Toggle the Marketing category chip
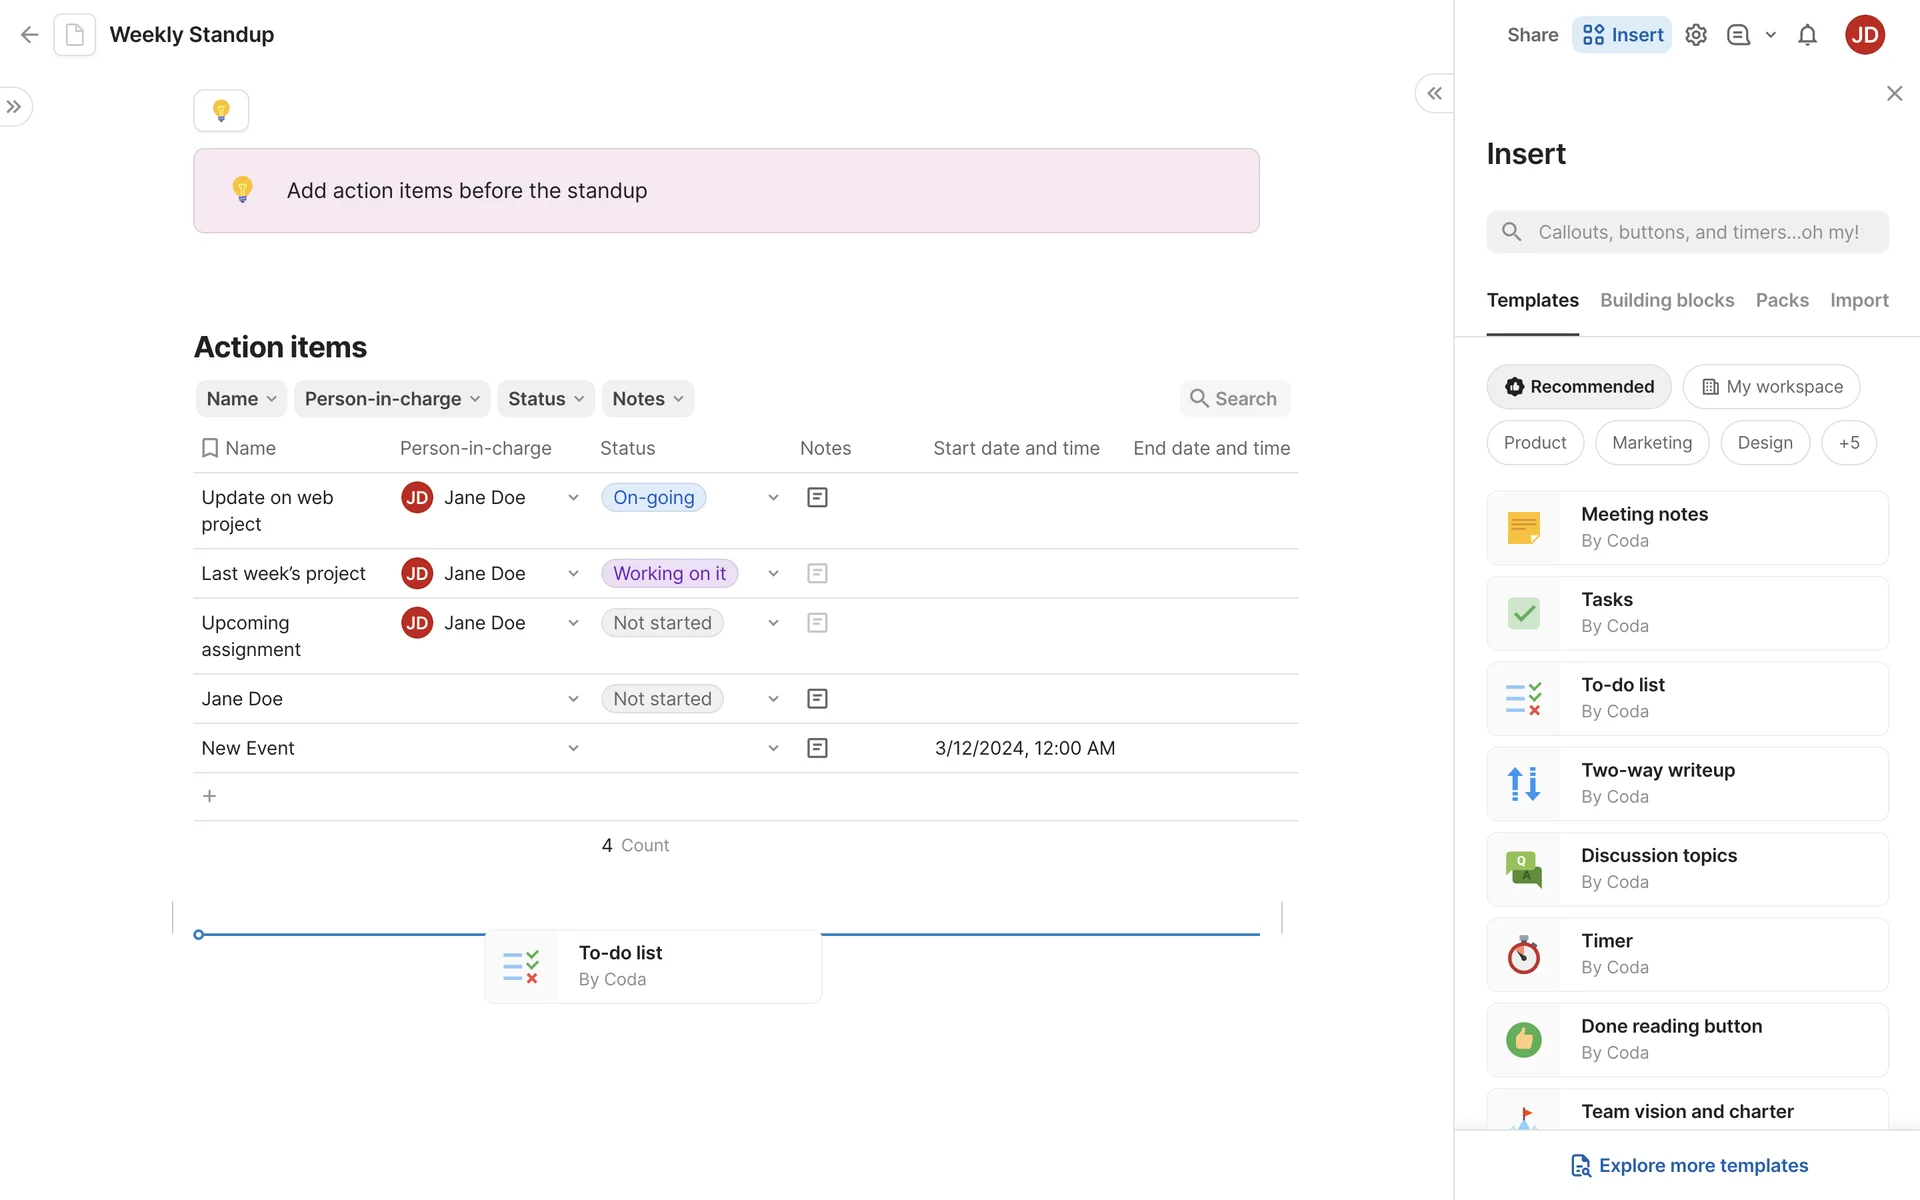This screenshot has width=1920, height=1200. [1652, 443]
